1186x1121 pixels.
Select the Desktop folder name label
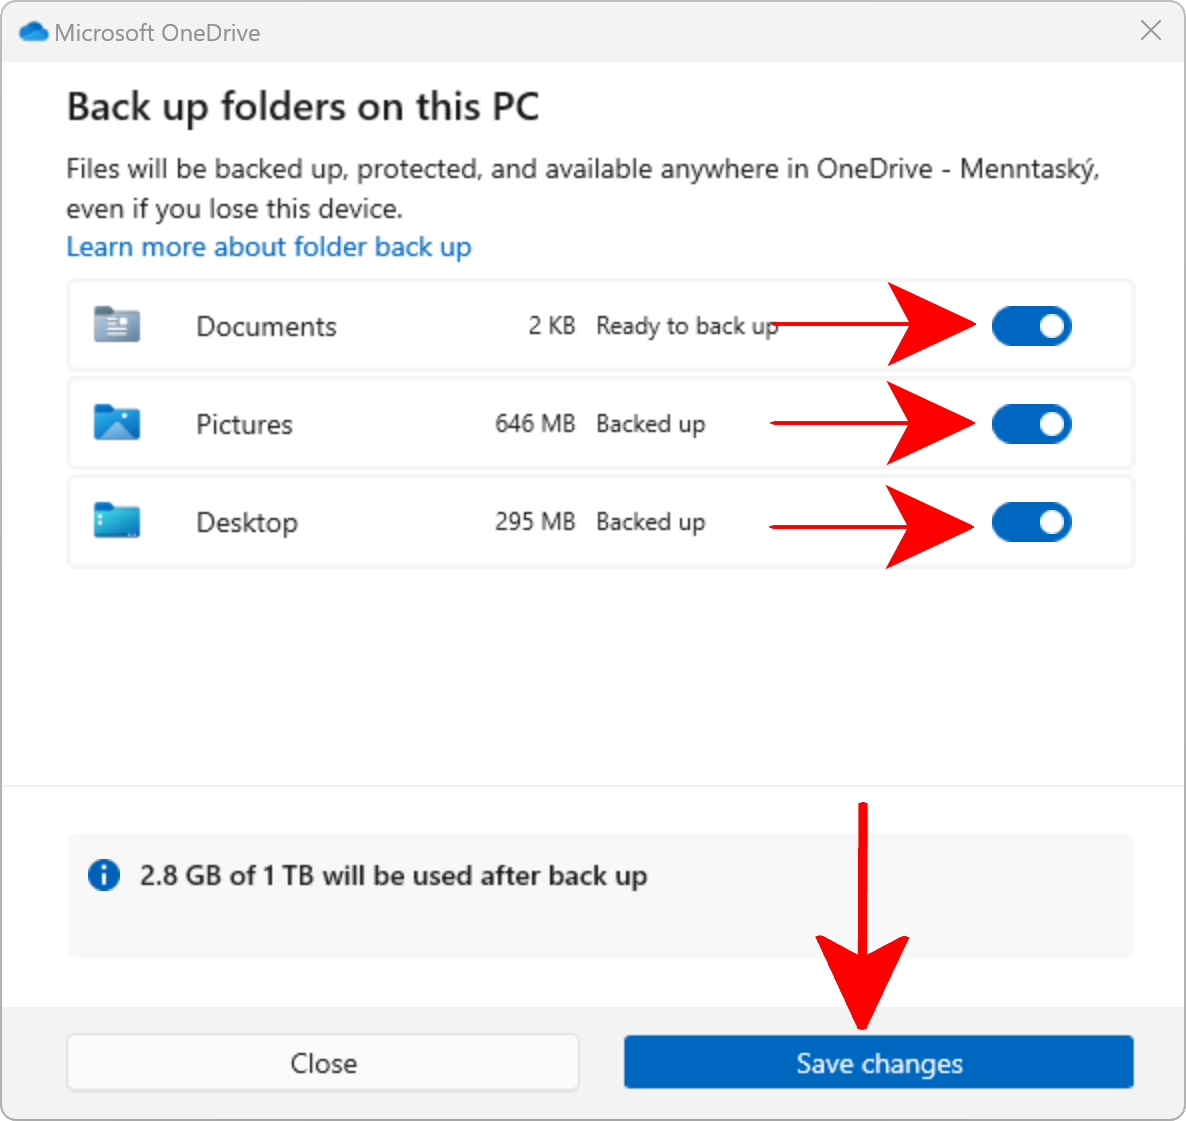click(x=247, y=522)
